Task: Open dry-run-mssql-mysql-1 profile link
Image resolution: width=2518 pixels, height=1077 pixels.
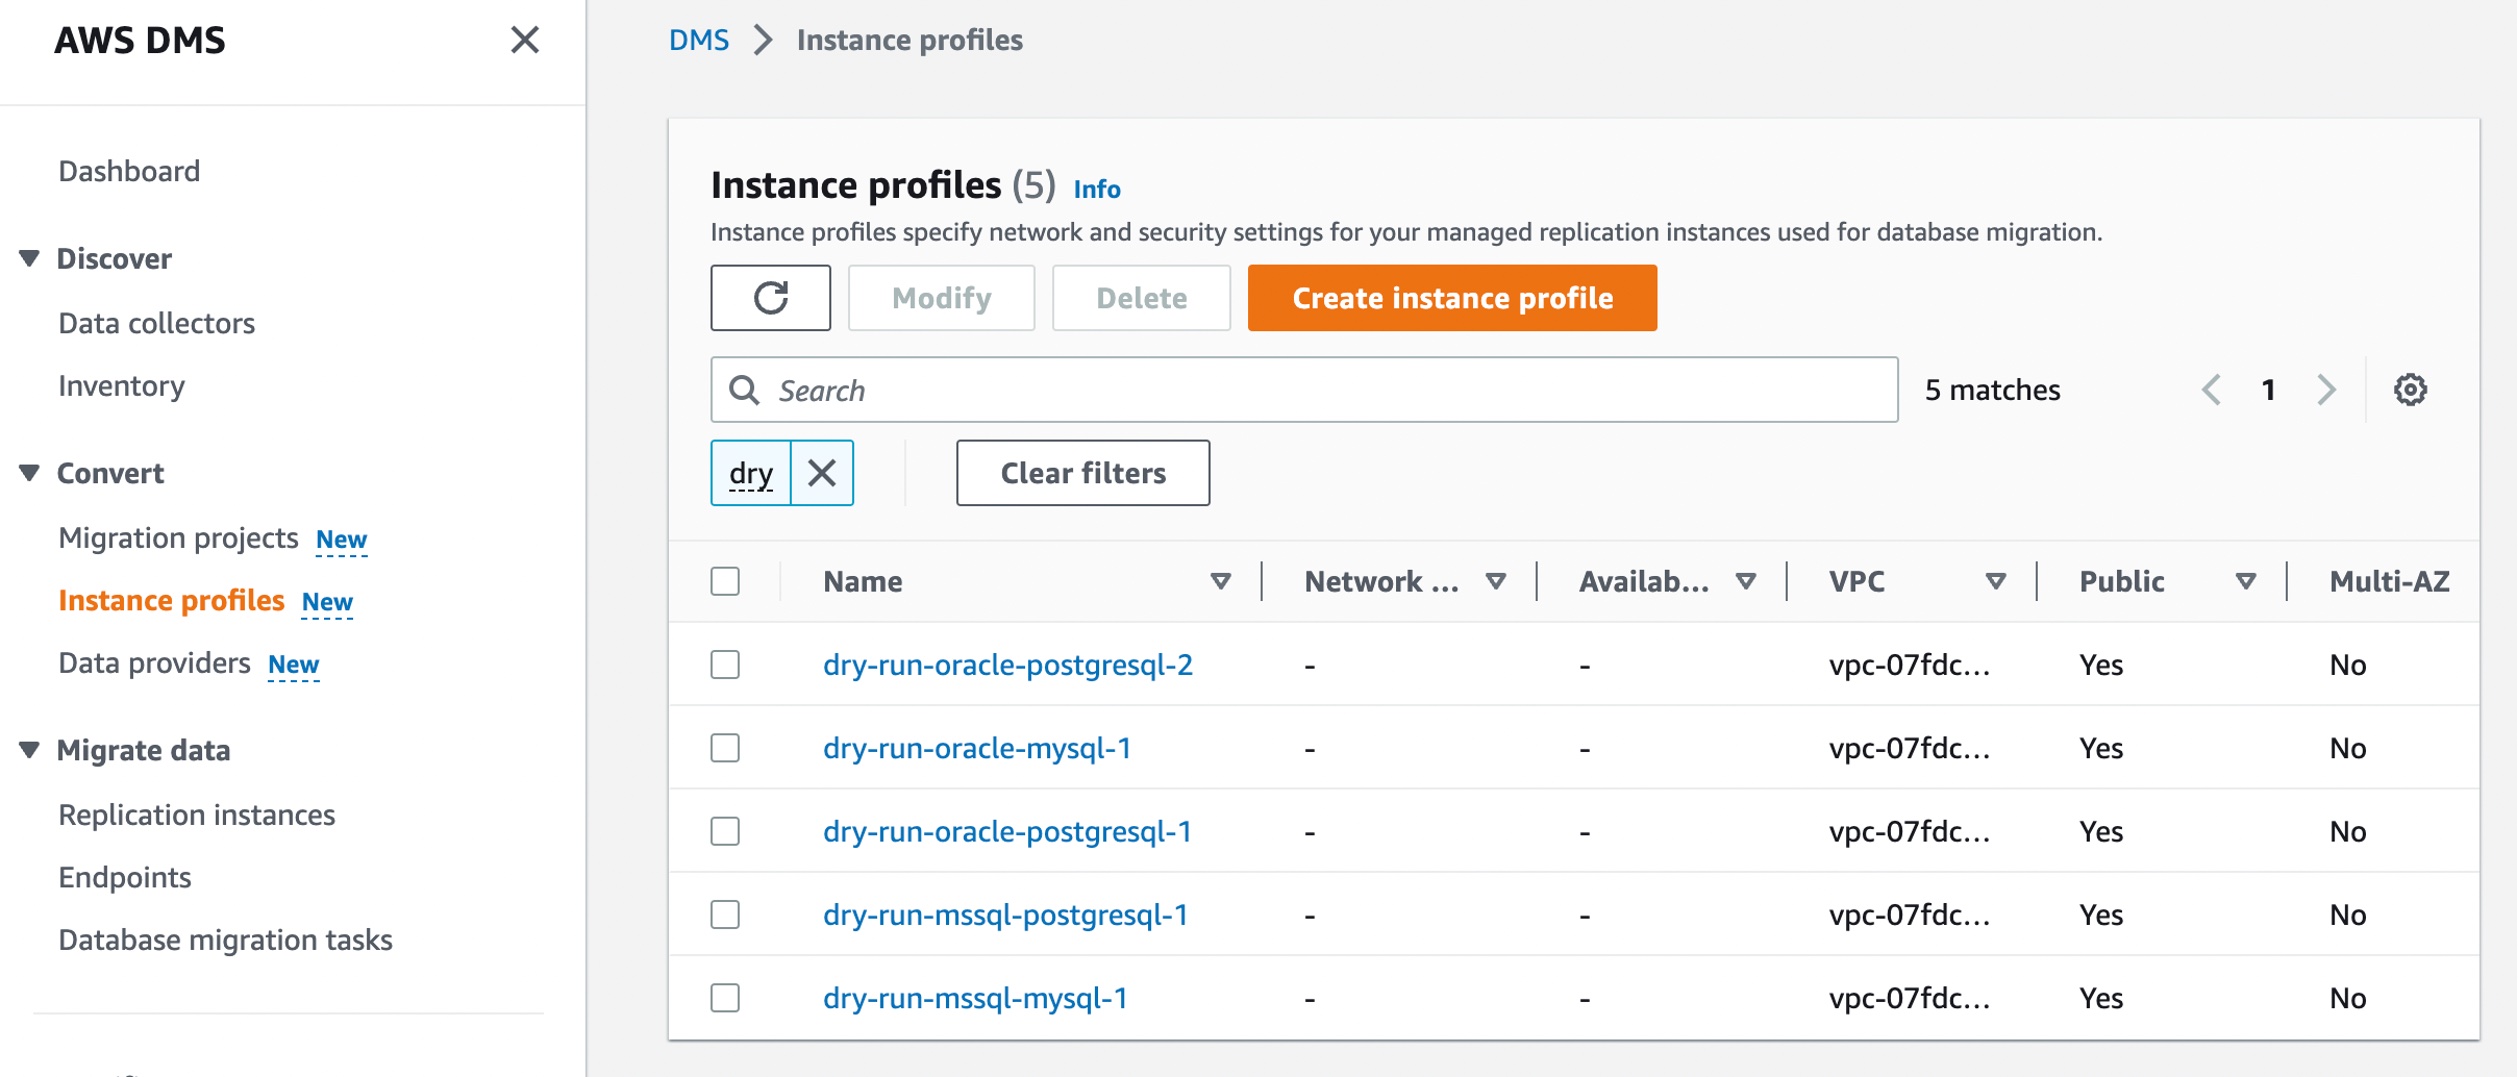Action: point(975,998)
